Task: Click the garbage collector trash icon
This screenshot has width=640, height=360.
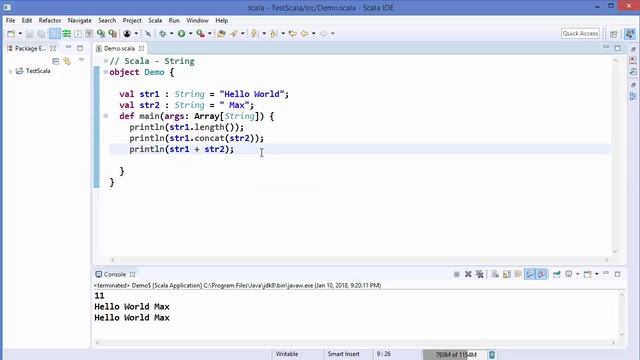Action: pyautogui.click(x=492, y=355)
